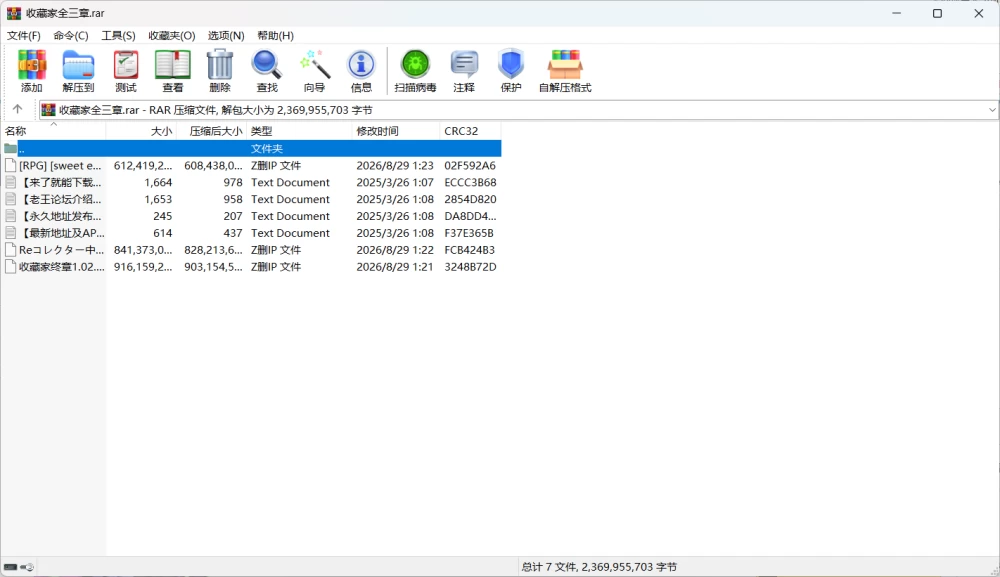Click CRC32 value F37E365B
The height and width of the screenshot is (577, 1000).
click(x=469, y=233)
